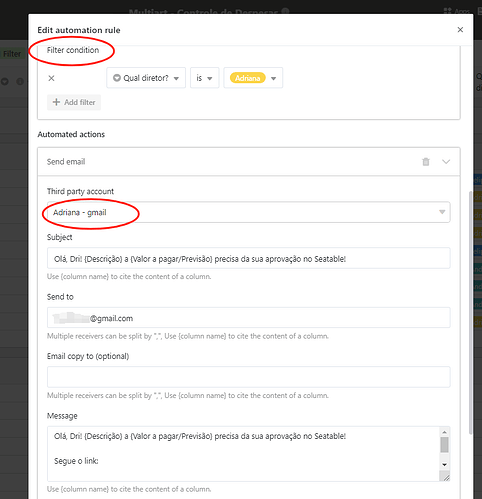Open the 'is' operator dropdown
This screenshot has height=499, width=482.
tap(204, 78)
